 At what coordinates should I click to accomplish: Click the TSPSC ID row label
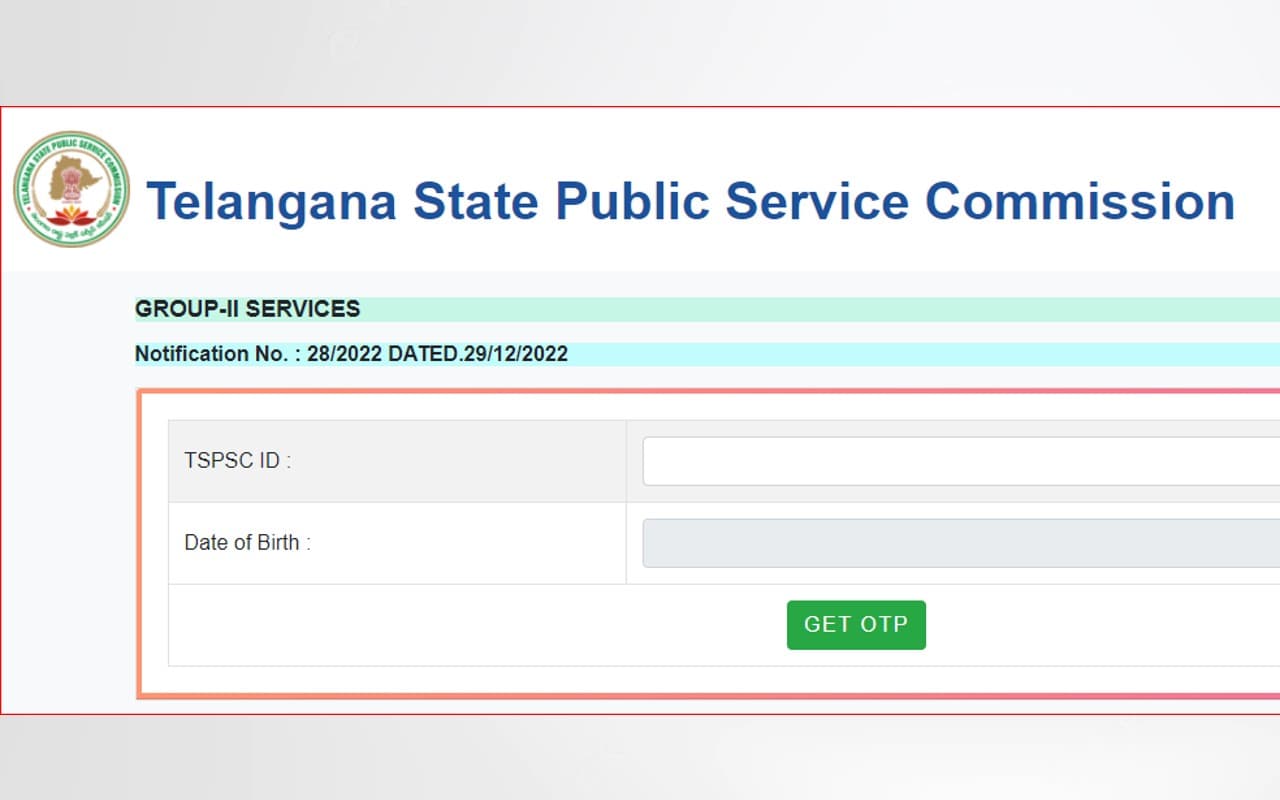click(x=237, y=460)
